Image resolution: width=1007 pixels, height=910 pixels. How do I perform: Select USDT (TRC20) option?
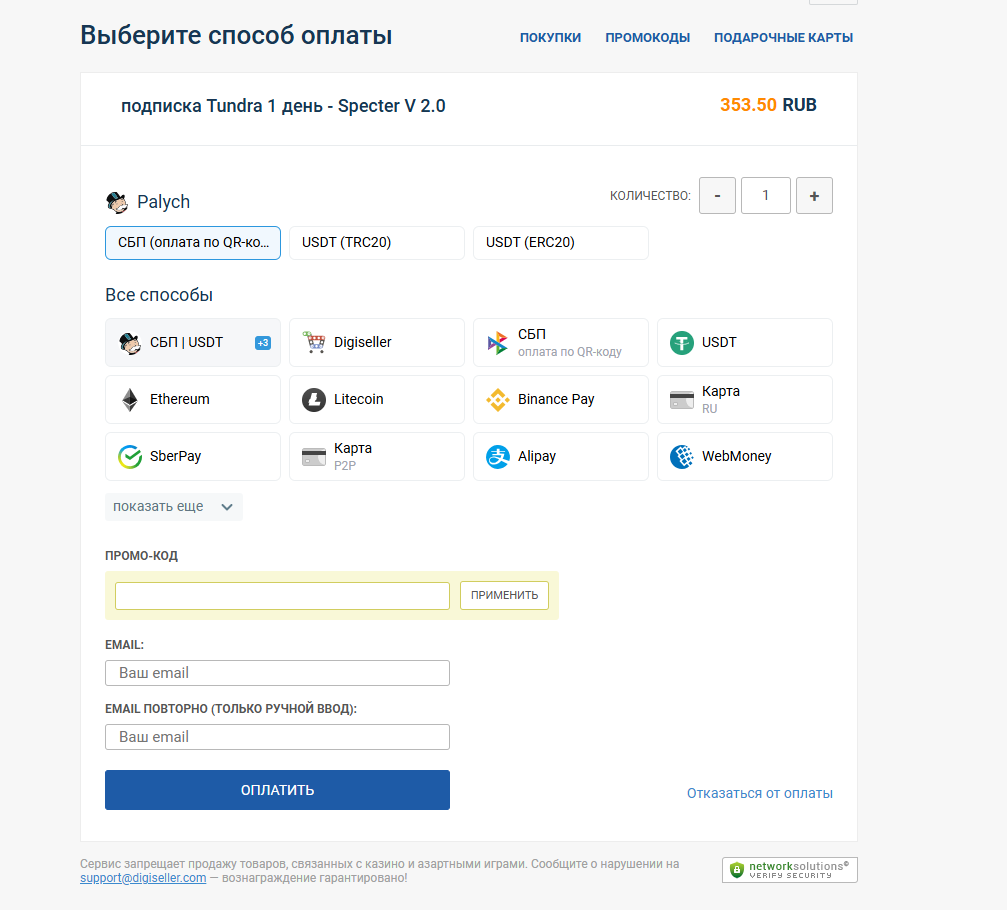tap(376, 243)
